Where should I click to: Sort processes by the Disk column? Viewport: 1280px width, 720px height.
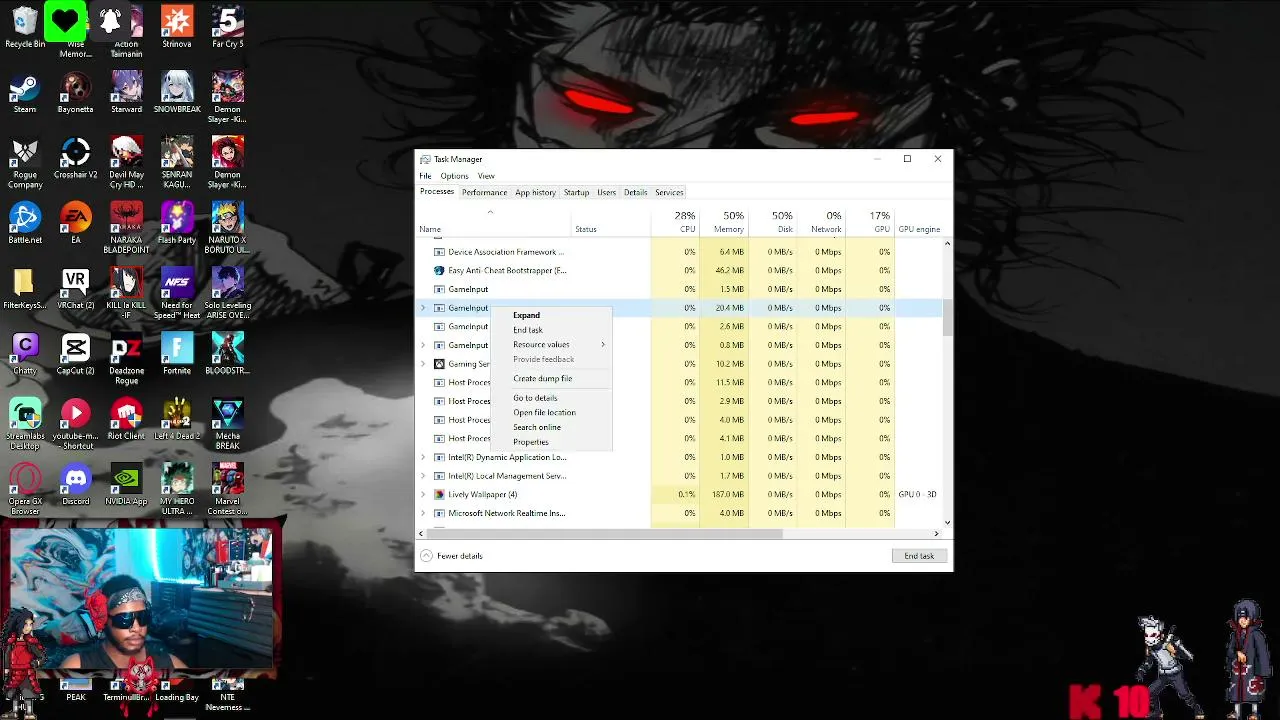(x=773, y=222)
